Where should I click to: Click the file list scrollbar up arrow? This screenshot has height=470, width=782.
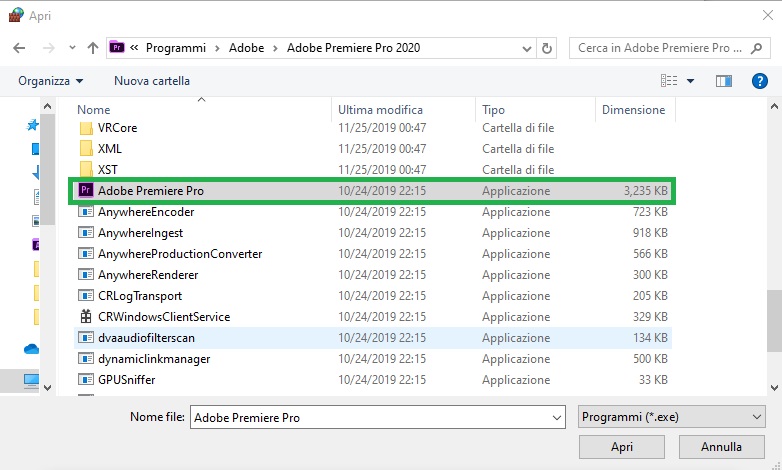coord(774,106)
